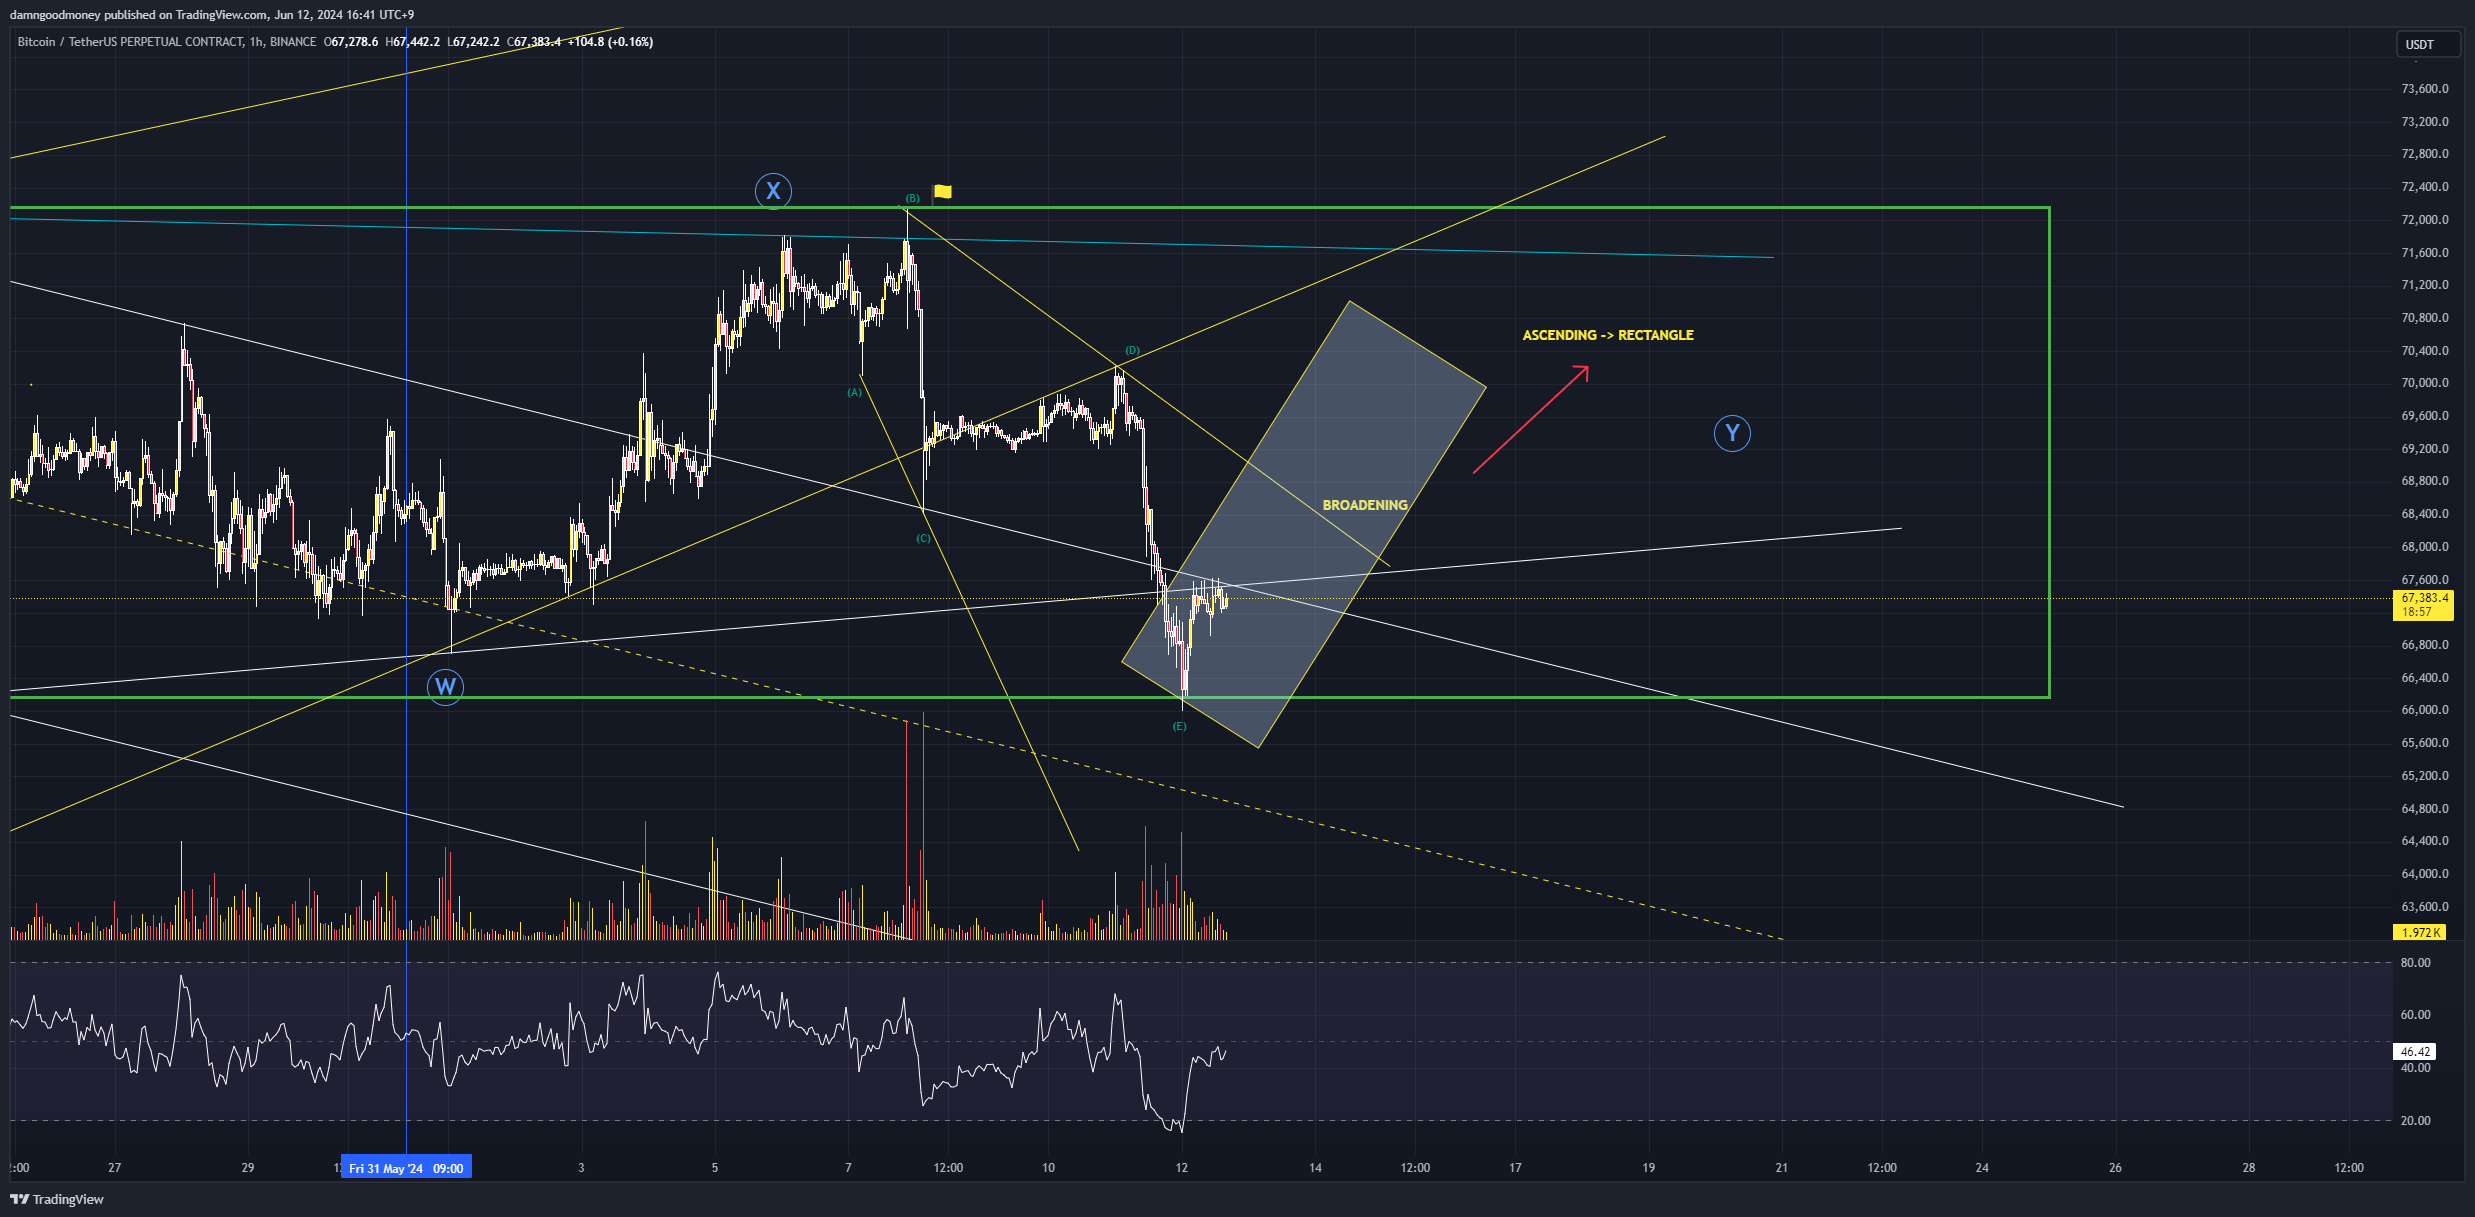2475x1217 pixels.
Task: Click the 40.00 RSI axis label
Action: 2415,1068
